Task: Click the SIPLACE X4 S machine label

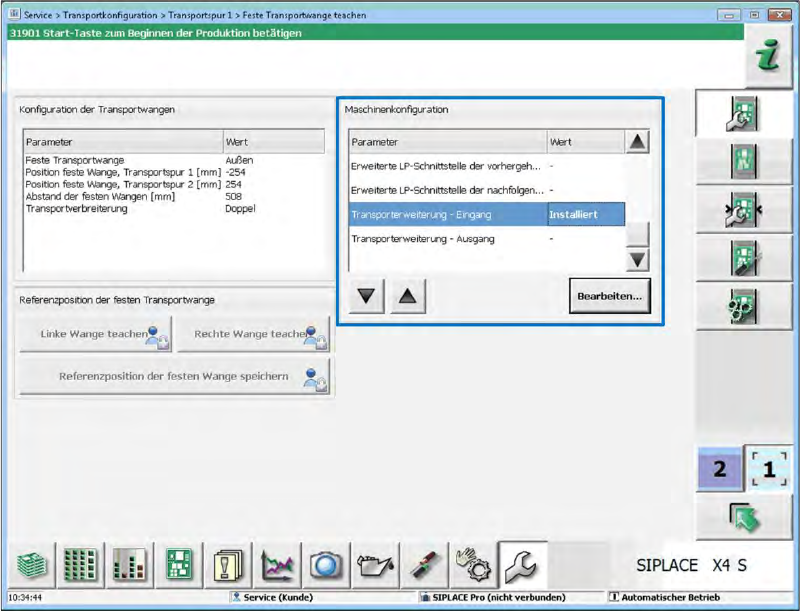Action: 691,566
